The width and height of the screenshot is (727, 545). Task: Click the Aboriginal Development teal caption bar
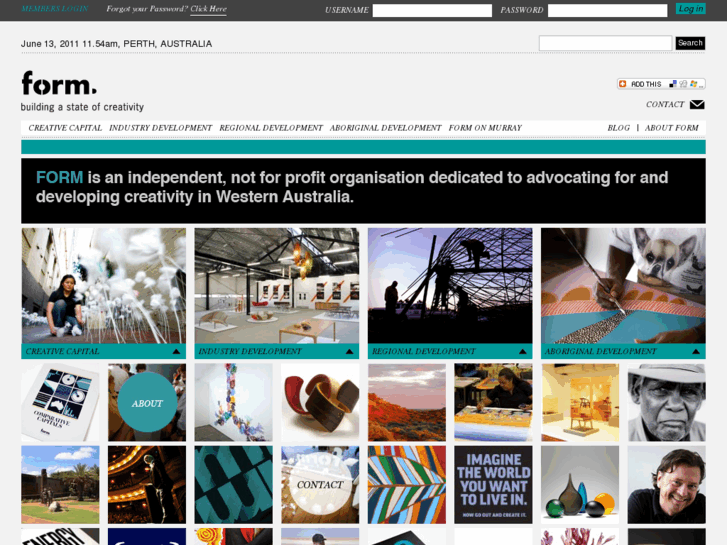click(623, 352)
